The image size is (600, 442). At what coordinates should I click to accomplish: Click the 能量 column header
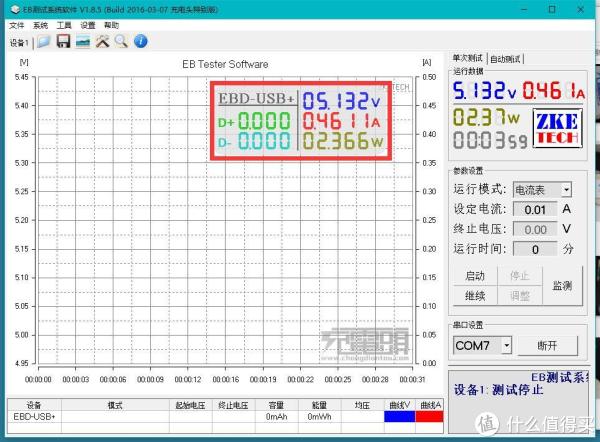(x=320, y=405)
